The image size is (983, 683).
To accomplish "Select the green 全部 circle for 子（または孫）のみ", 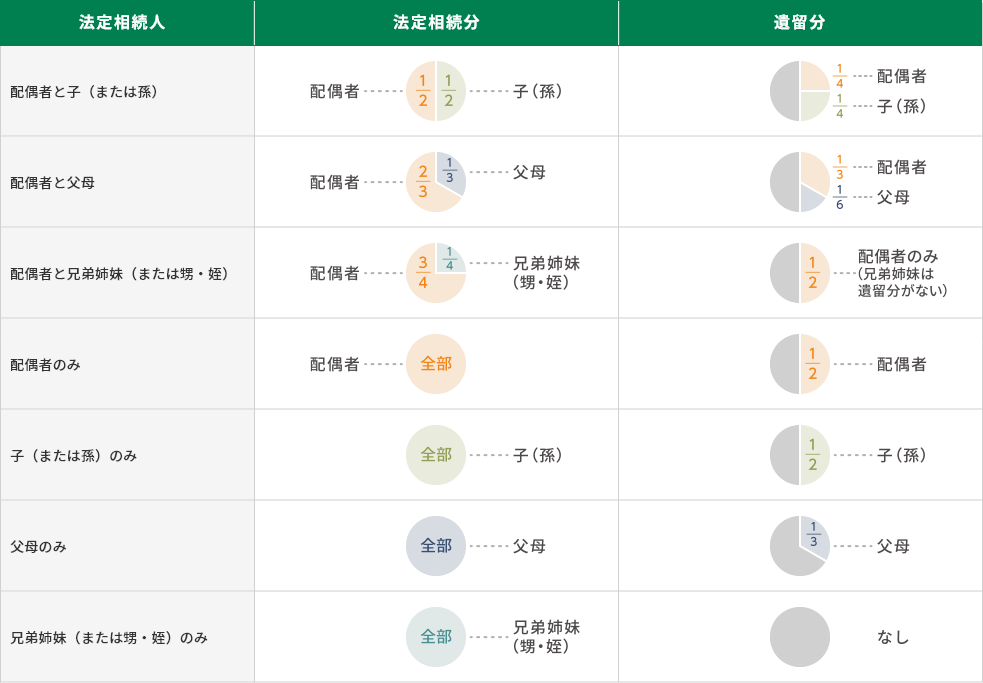I will tap(437, 454).
